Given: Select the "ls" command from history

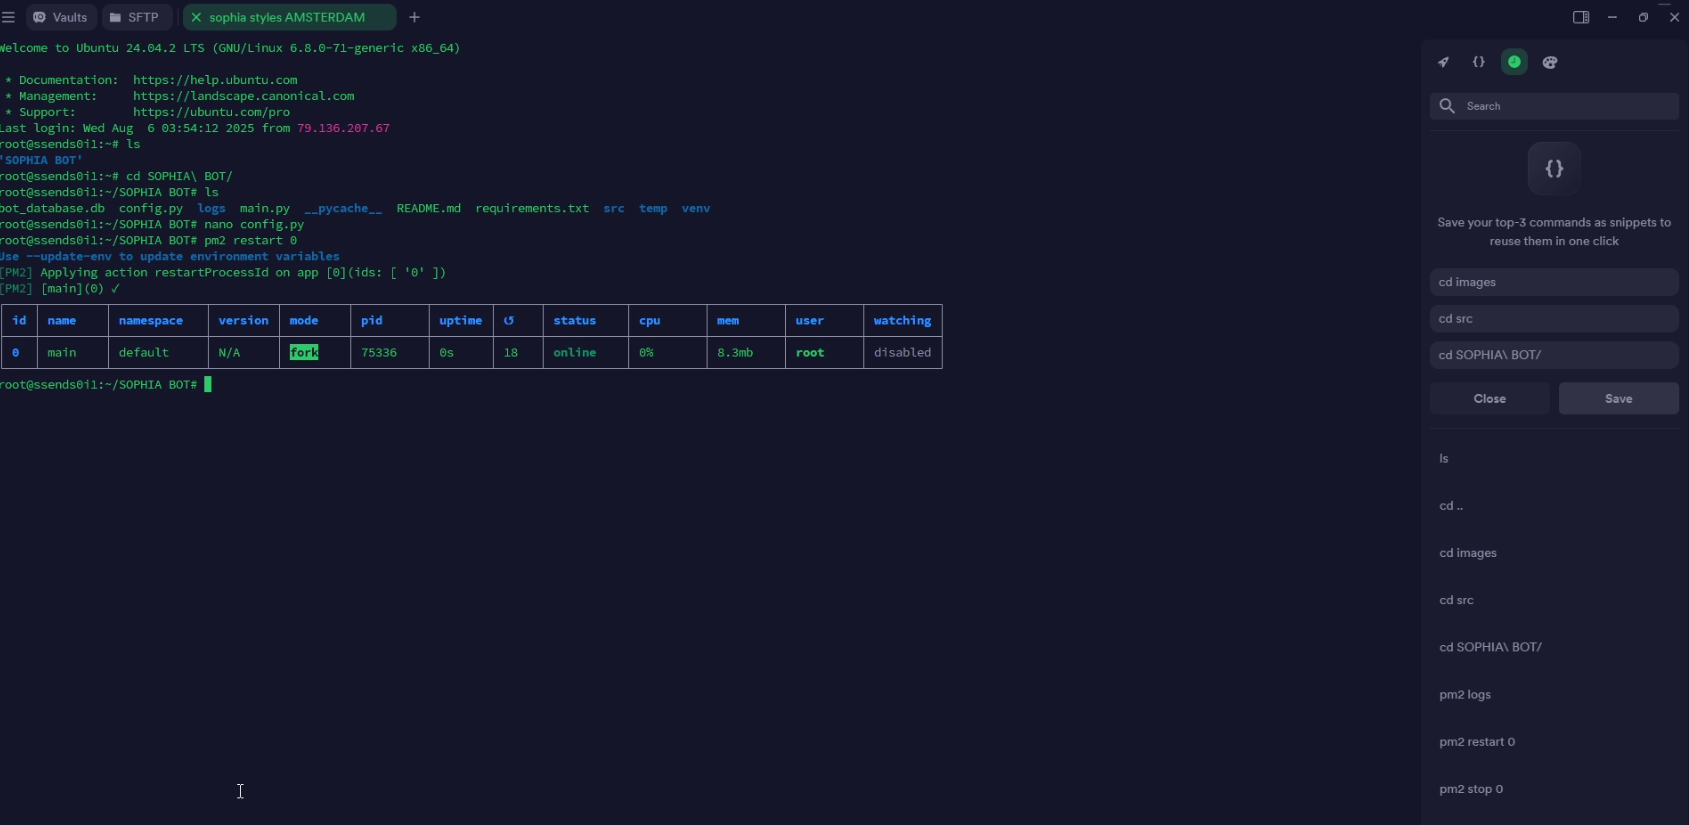Looking at the screenshot, I should (1444, 458).
